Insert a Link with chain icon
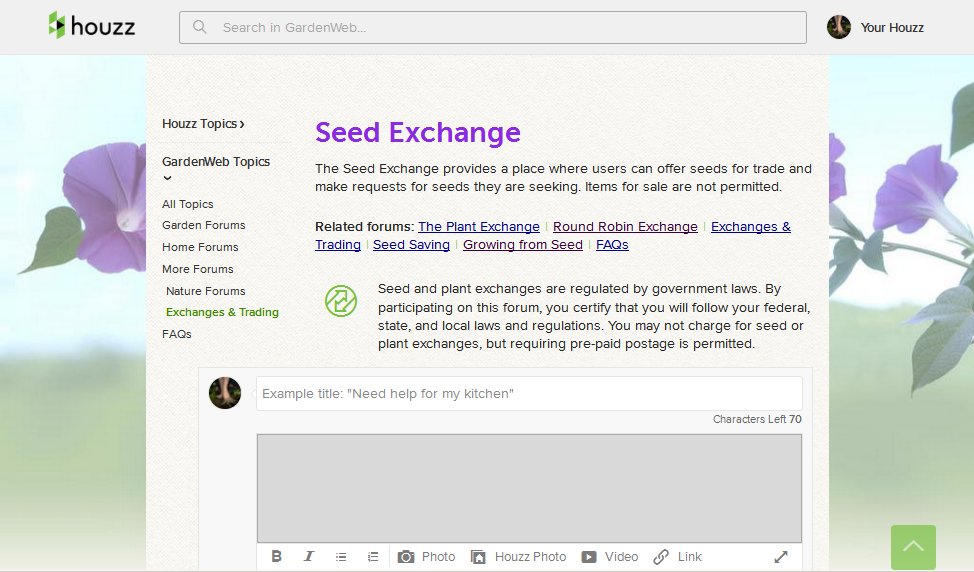974x572 pixels. (678, 556)
